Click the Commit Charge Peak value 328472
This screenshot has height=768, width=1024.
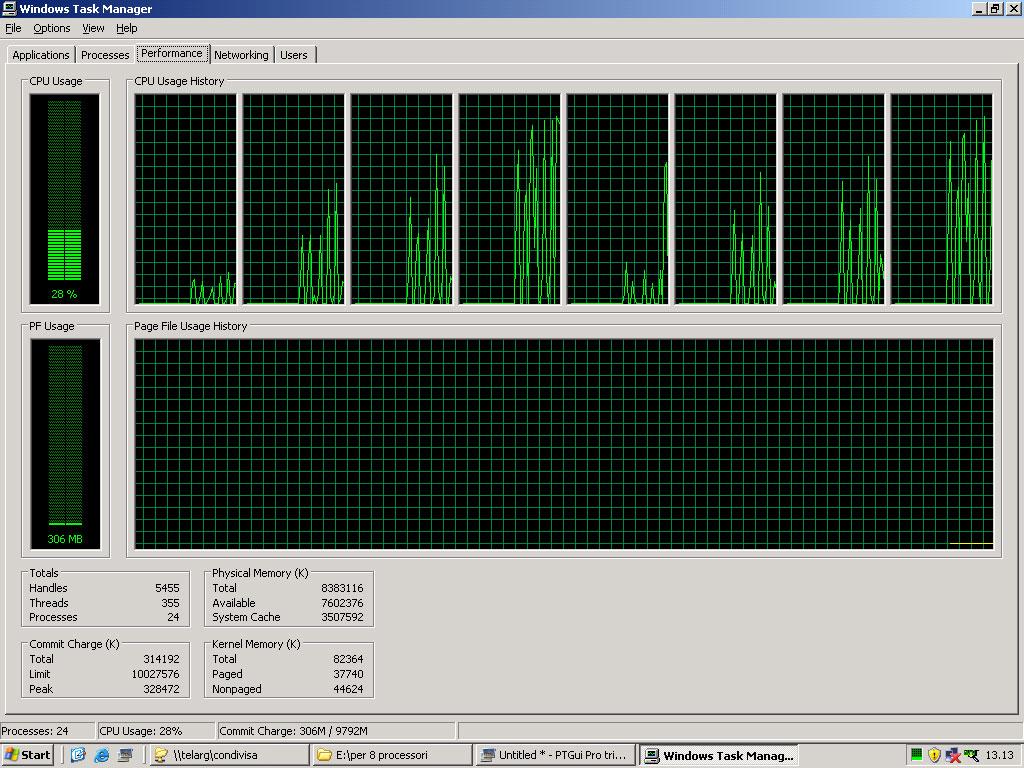161,689
